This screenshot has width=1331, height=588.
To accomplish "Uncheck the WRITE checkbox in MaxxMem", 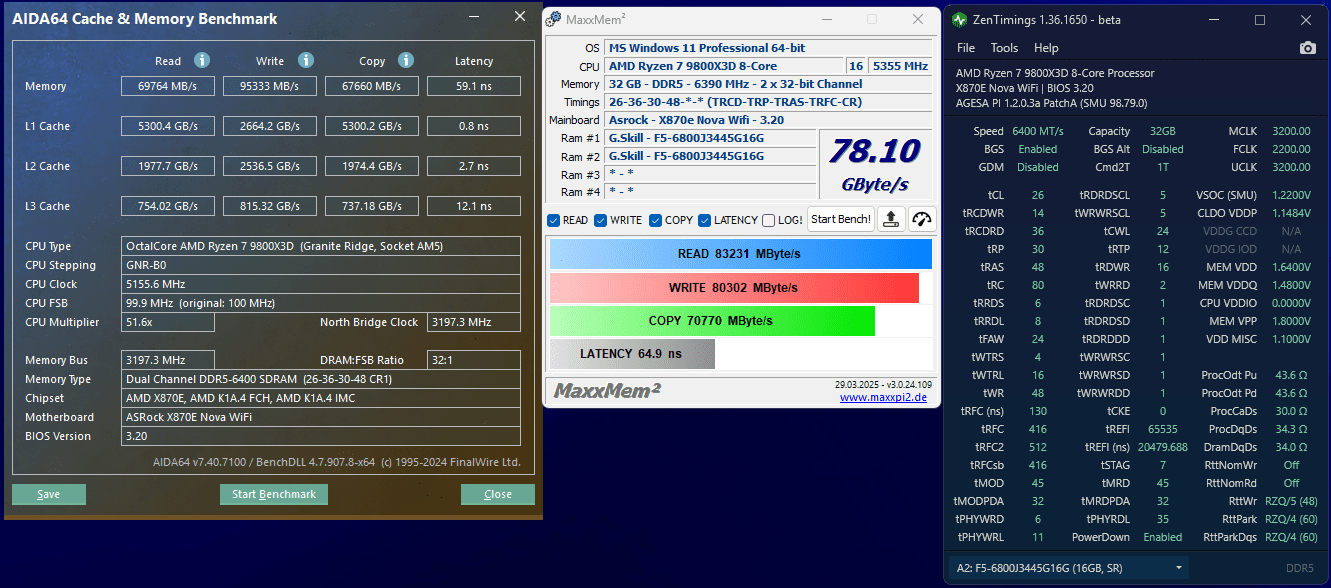I will point(601,220).
